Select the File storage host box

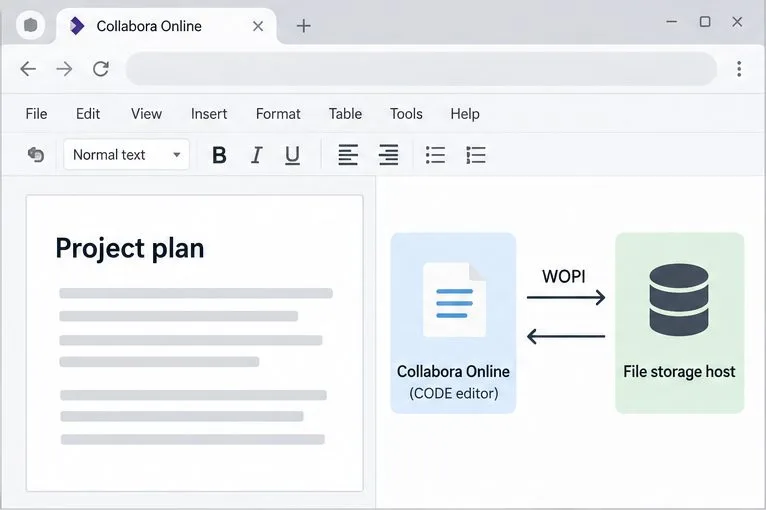(x=680, y=323)
